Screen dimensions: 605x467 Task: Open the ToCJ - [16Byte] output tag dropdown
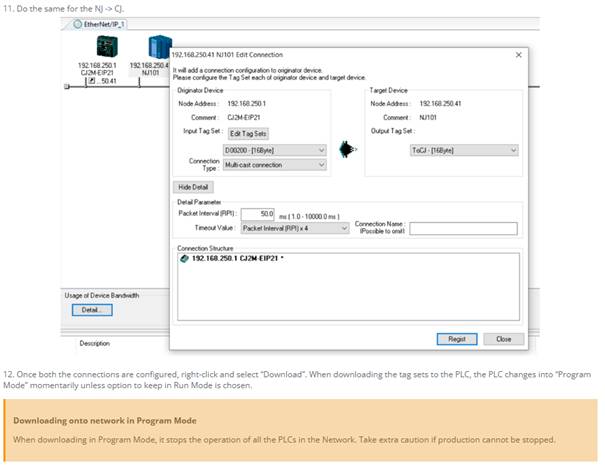pyautogui.click(x=464, y=150)
